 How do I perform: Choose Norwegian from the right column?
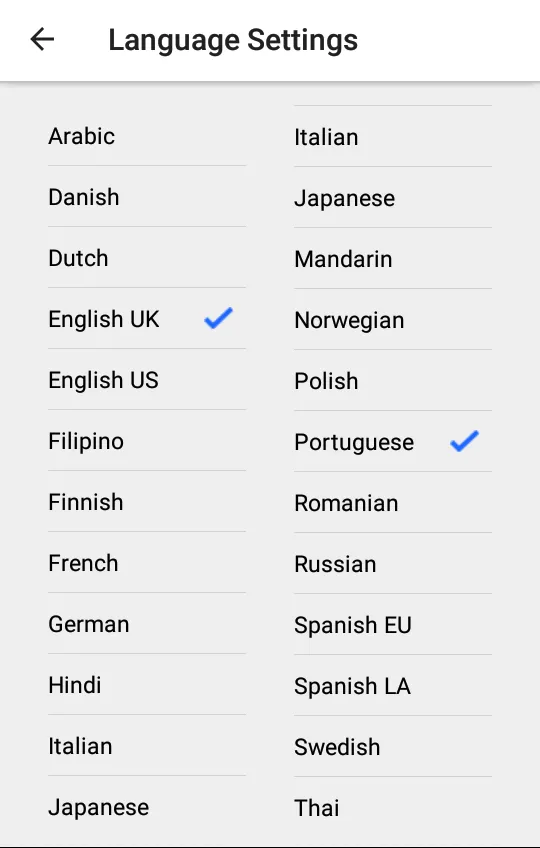coord(393,320)
